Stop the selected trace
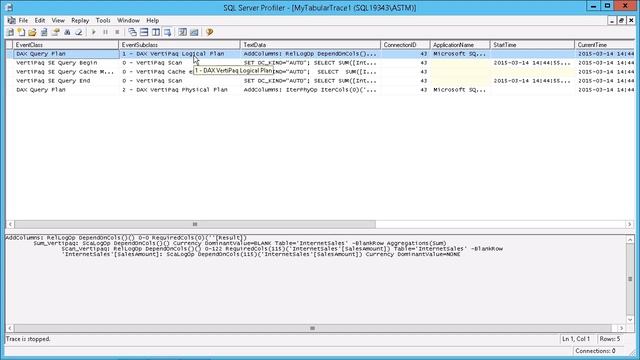 click(117, 32)
